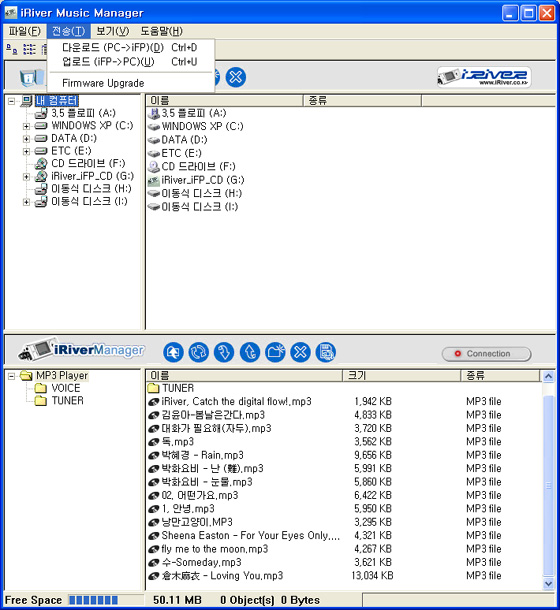Select 이동식 디스크 (H:) icon in list

(154, 193)
